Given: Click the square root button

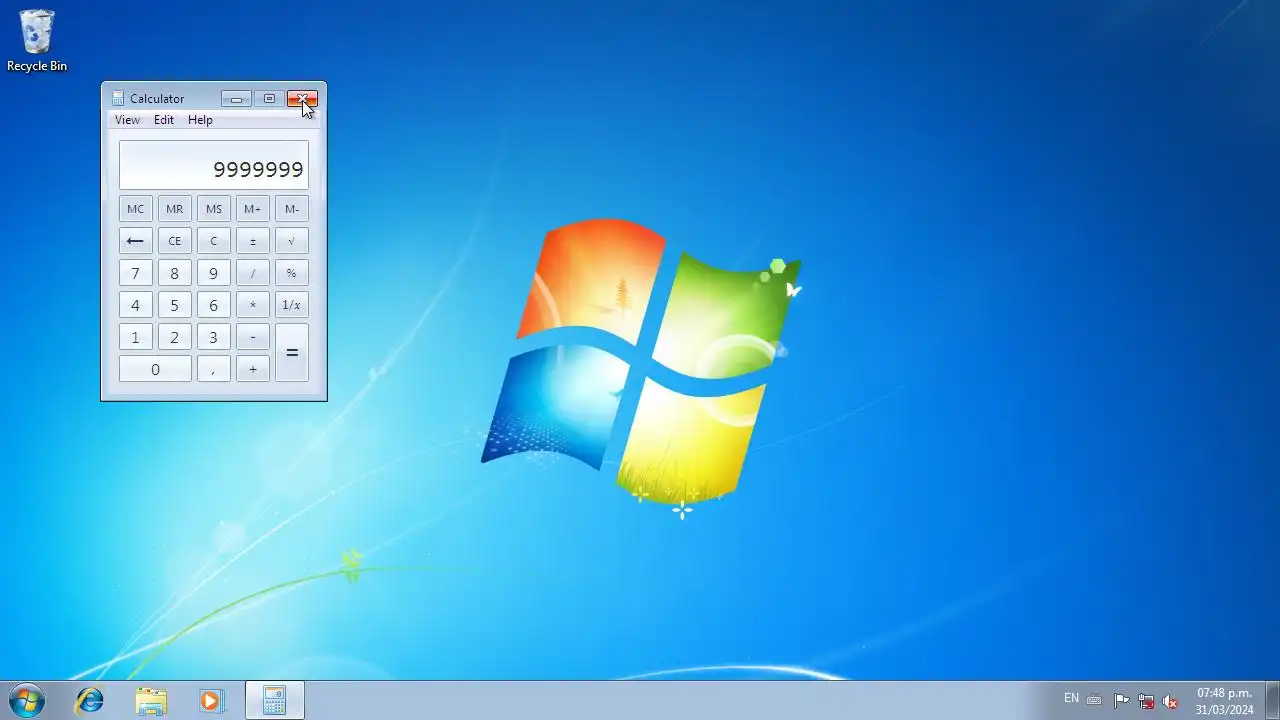Looking at the screenshot, I should [292, 241].
